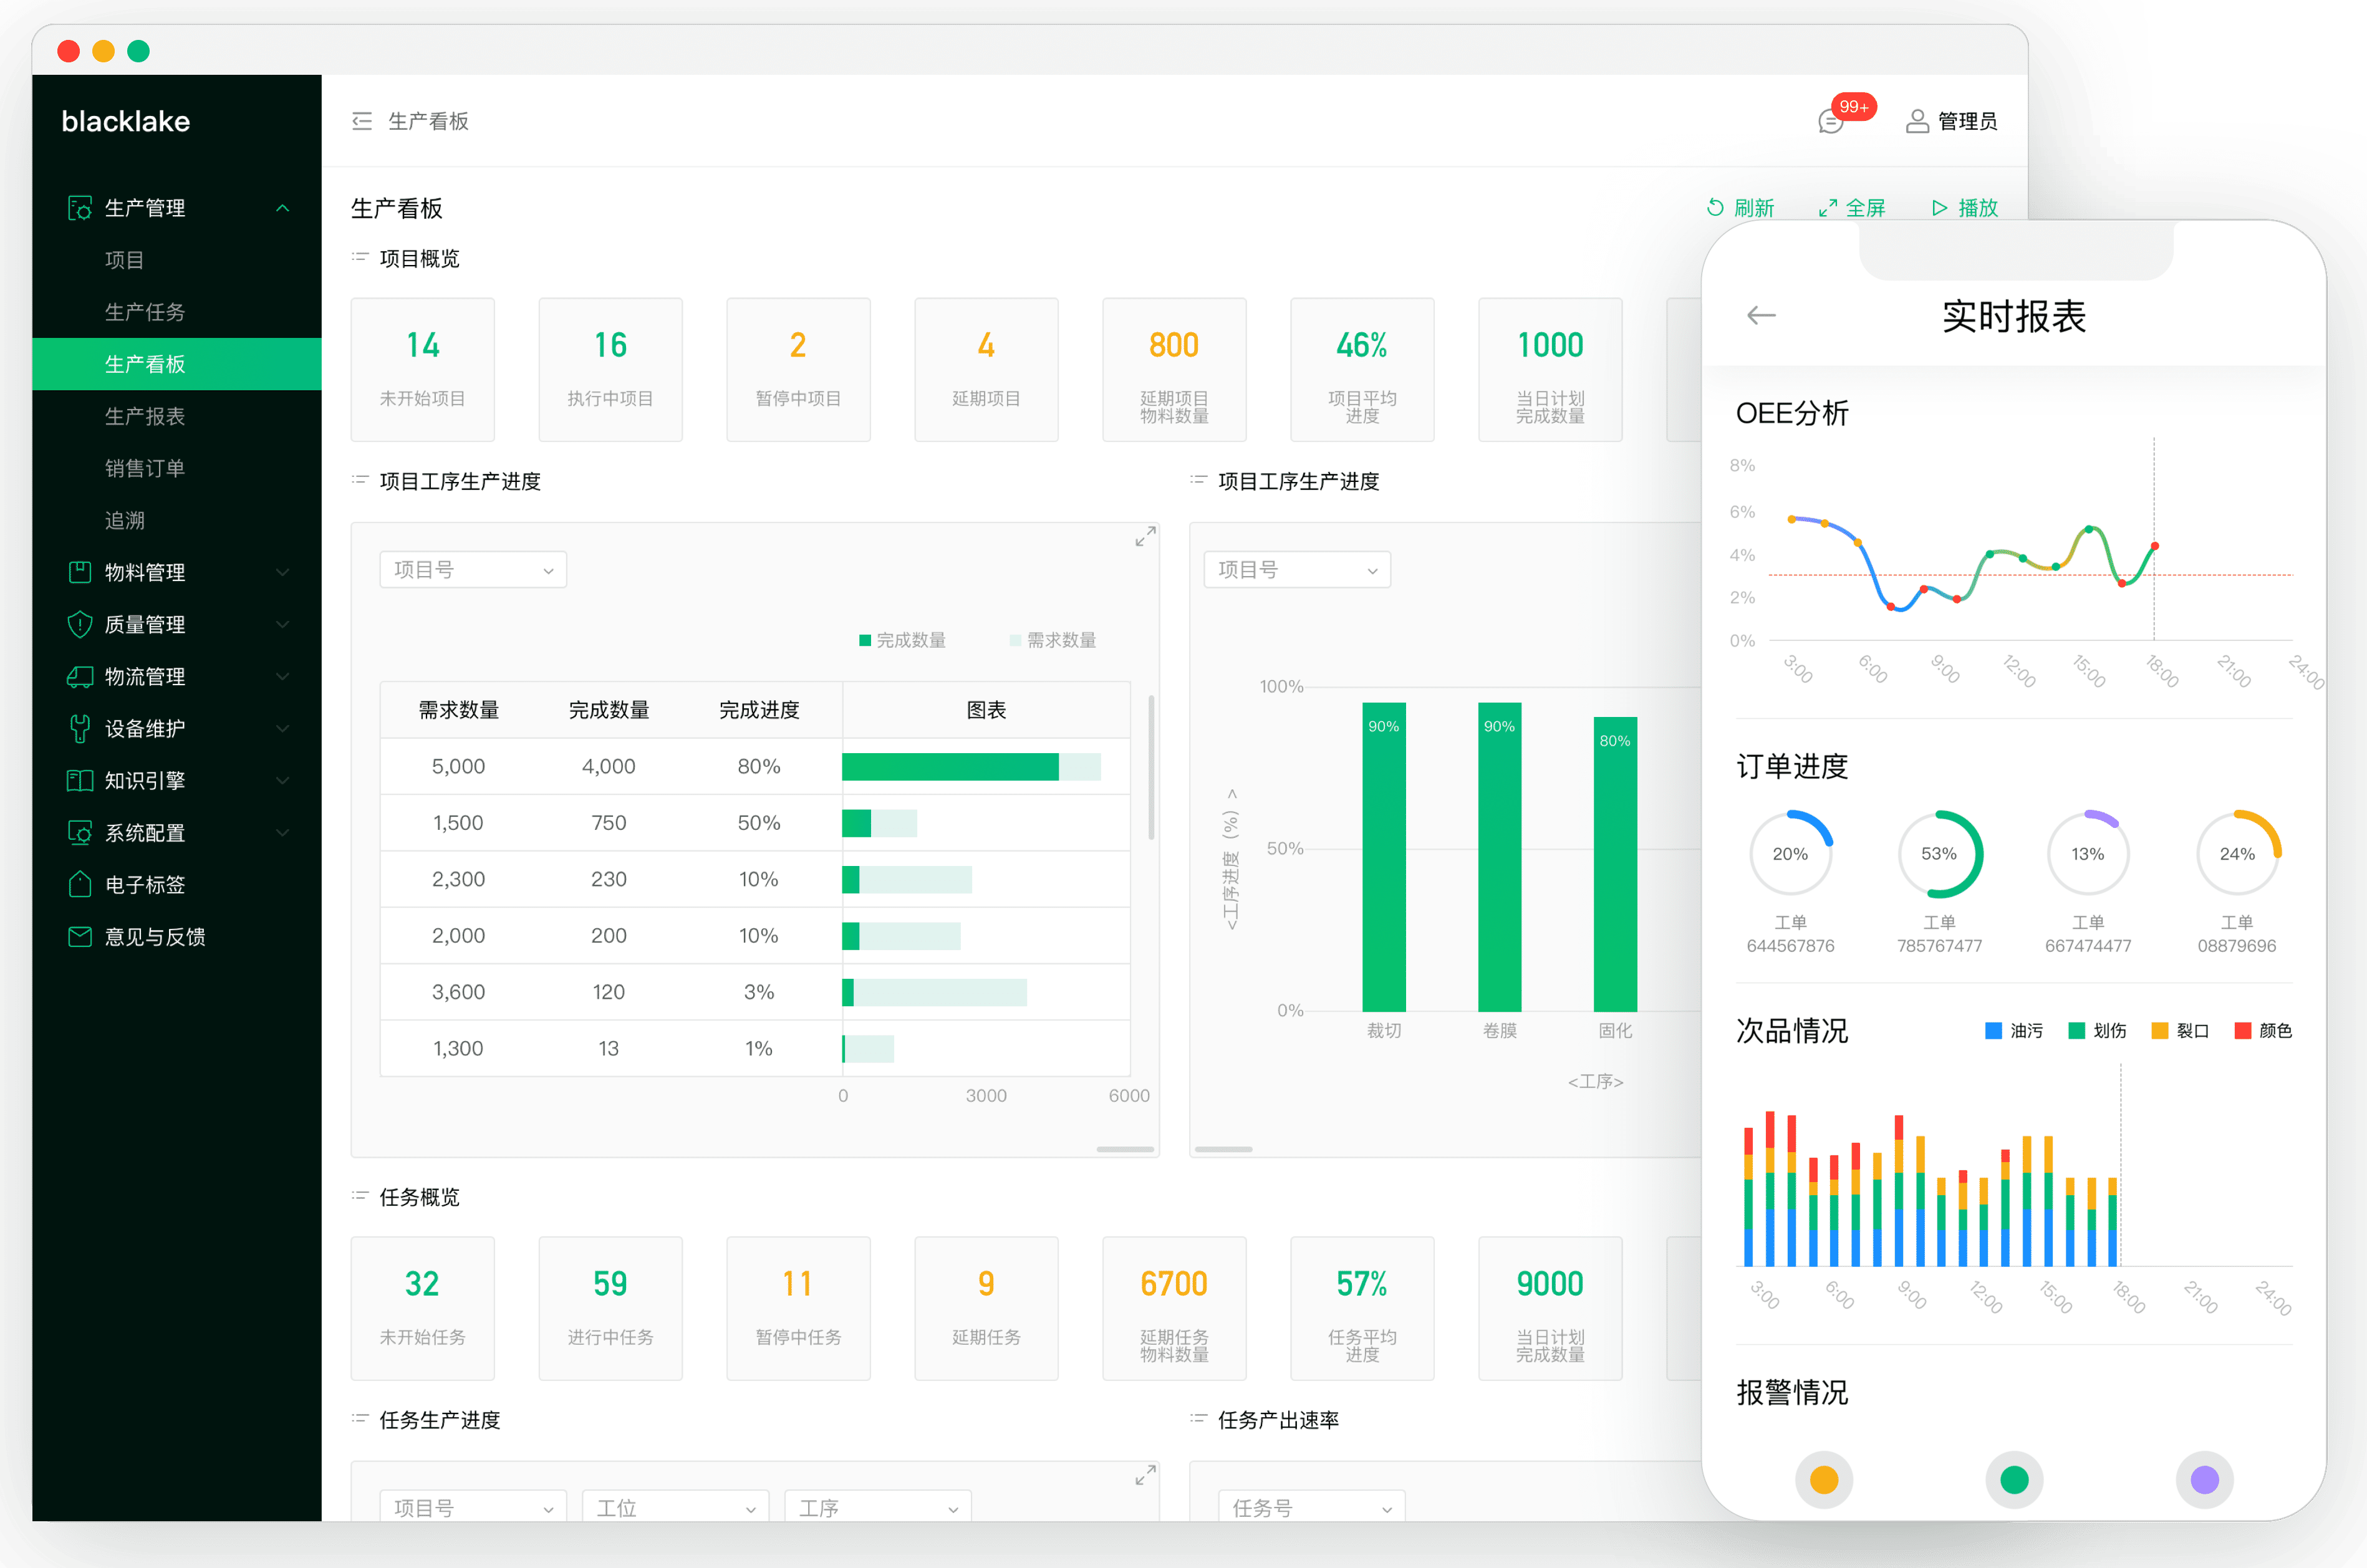
Task: Toggle the 裂口 legend in 次品情况
Action: [2180, 1030]
